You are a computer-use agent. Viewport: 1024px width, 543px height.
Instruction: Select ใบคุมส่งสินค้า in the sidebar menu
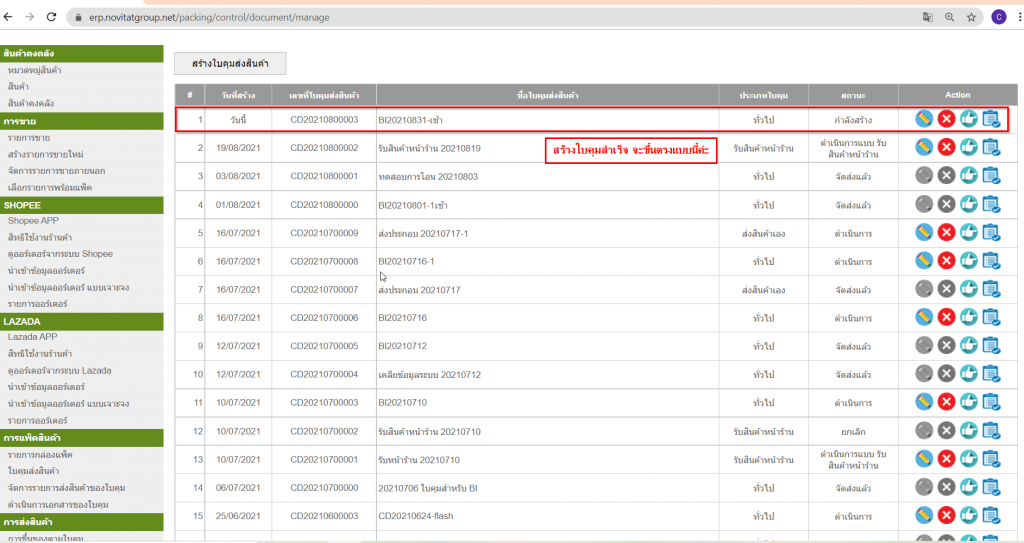[x=33, y=471]
